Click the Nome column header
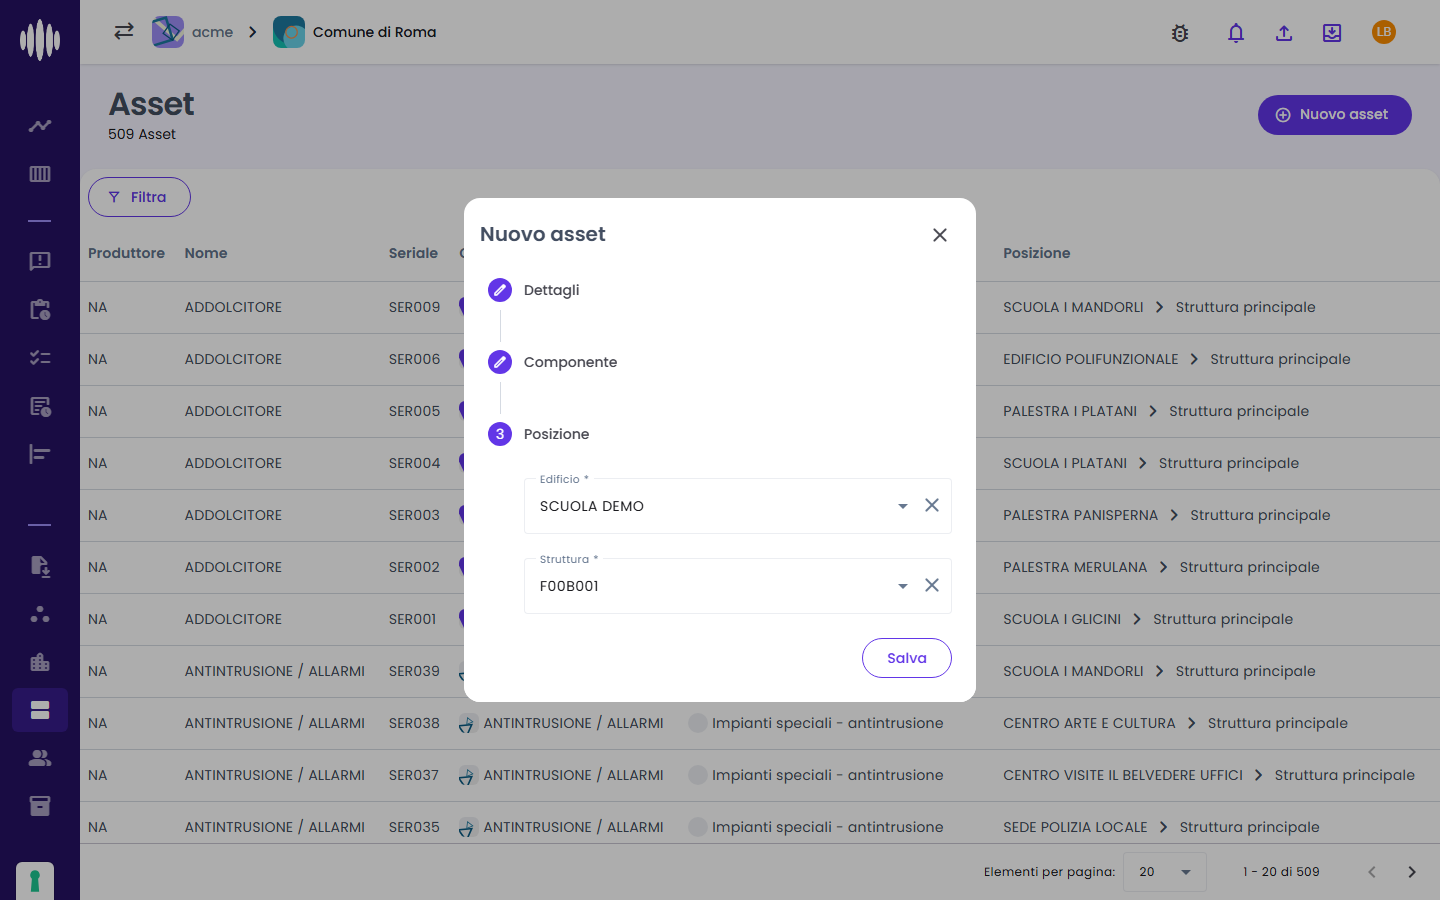Image resolution: width=1440 pixels, height=900 pixels. (206, 253)
